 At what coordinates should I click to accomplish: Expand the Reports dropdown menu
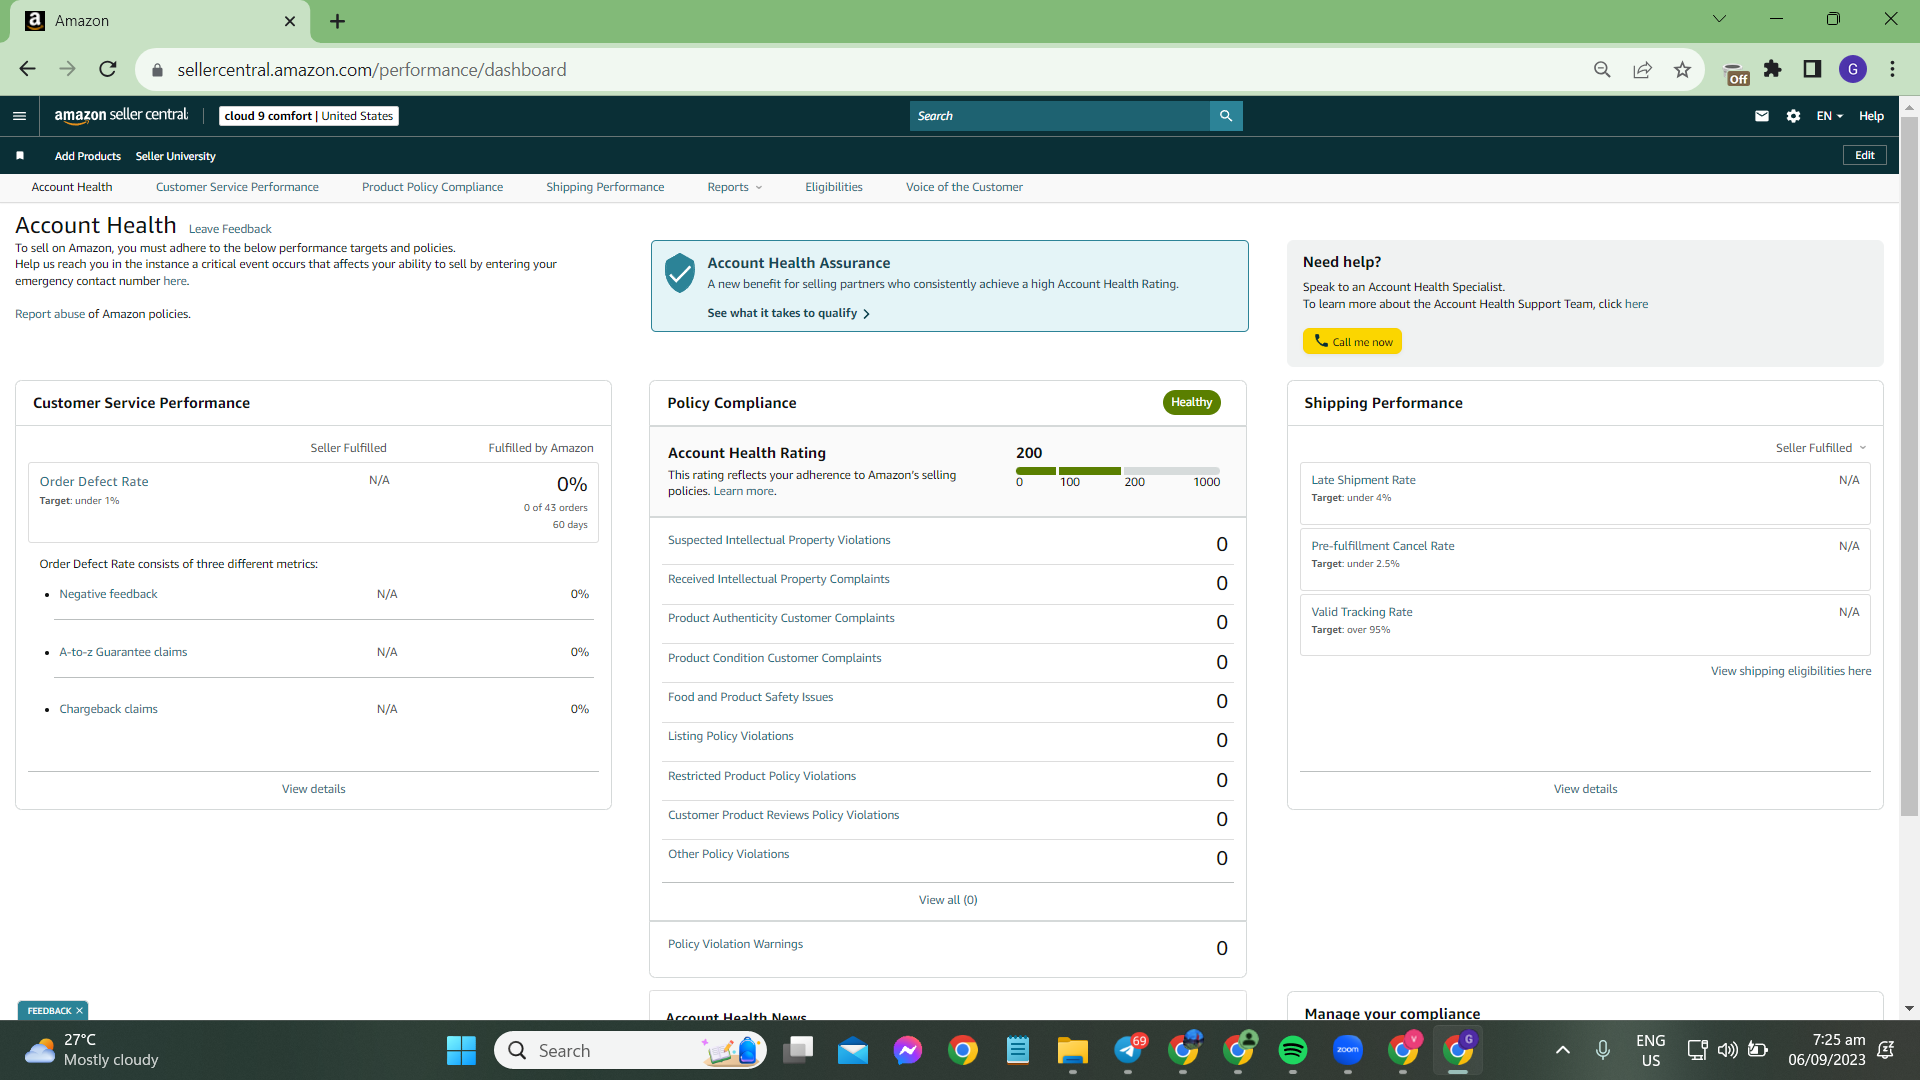[735, 187]
